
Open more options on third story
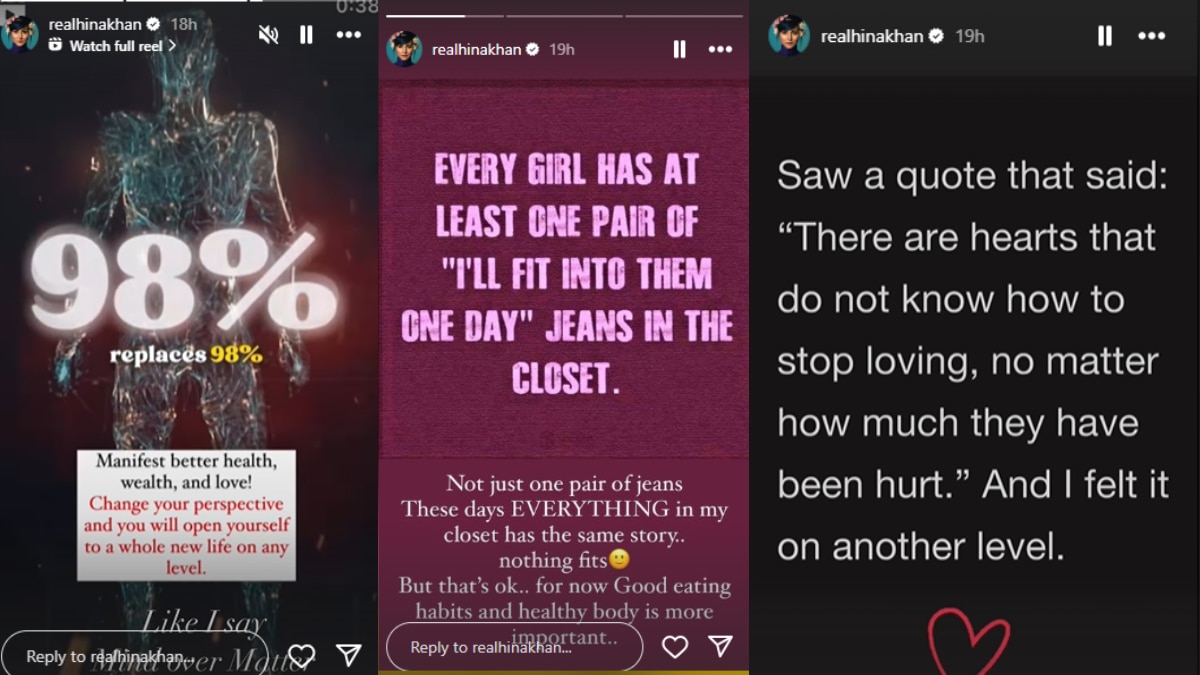pyautogui.click(x=1152, y=36)
